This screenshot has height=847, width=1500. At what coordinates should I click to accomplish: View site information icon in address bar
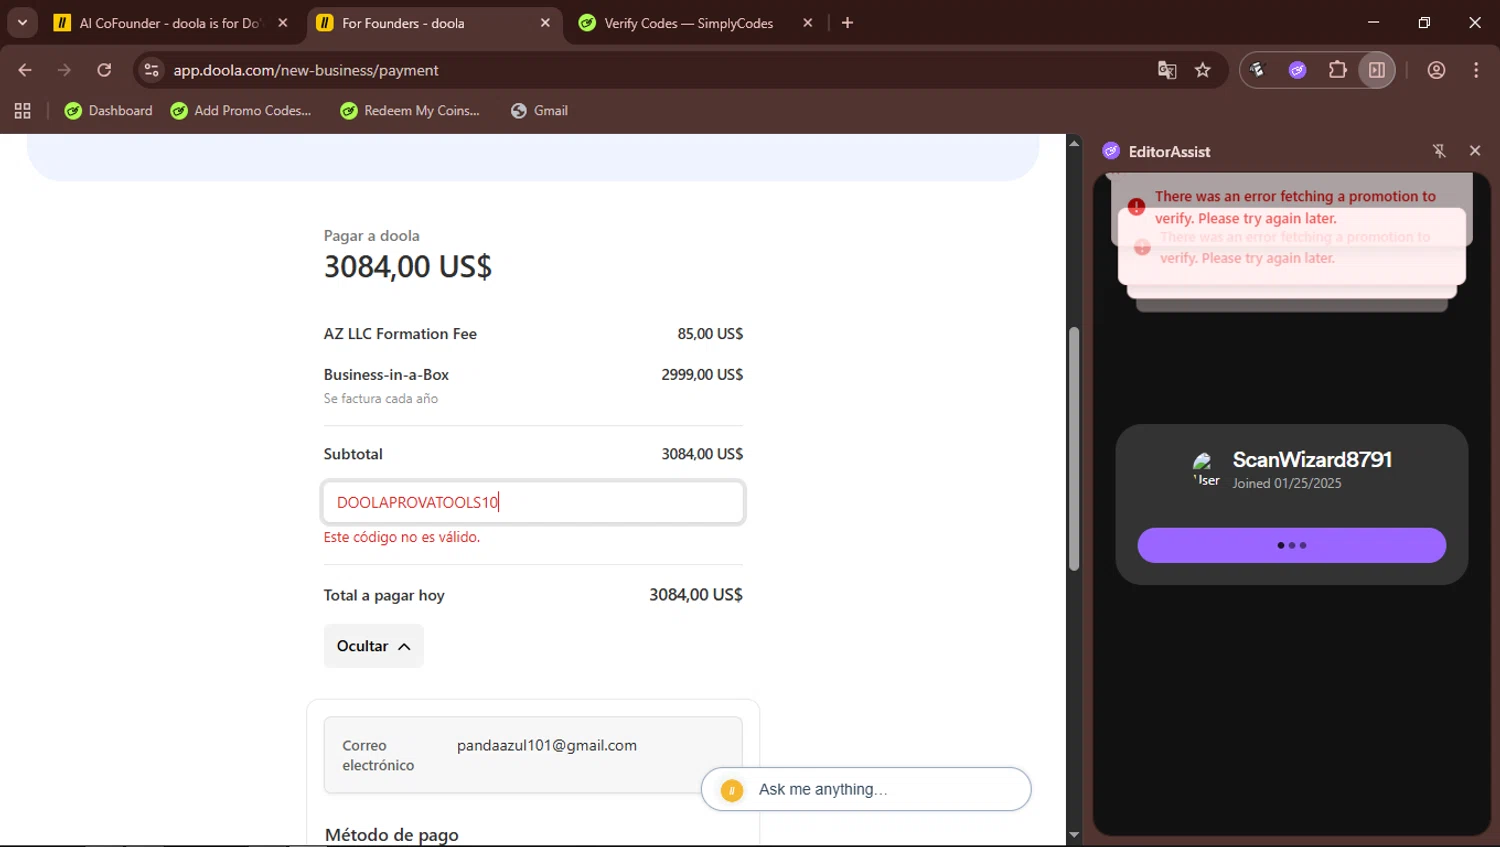(x=151, y=70)
